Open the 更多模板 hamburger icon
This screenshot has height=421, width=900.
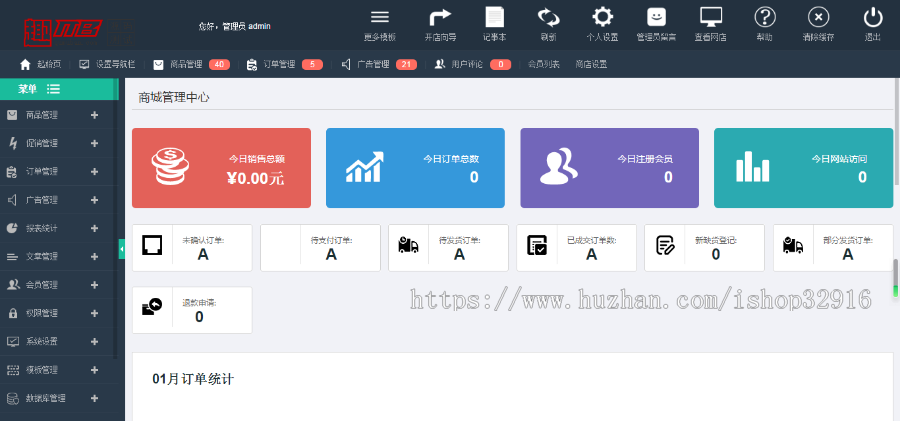point(380,17)
